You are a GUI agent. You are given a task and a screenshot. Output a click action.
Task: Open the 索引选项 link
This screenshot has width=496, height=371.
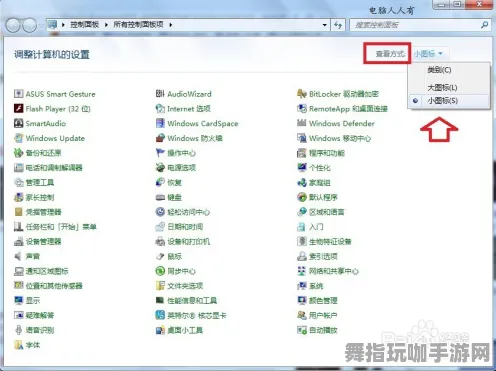323,256
